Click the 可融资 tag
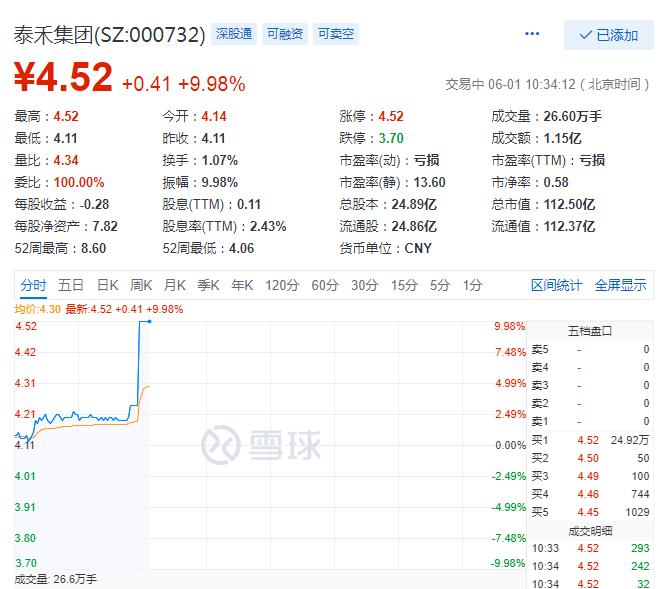665x589 pixels. click(285, 33)
